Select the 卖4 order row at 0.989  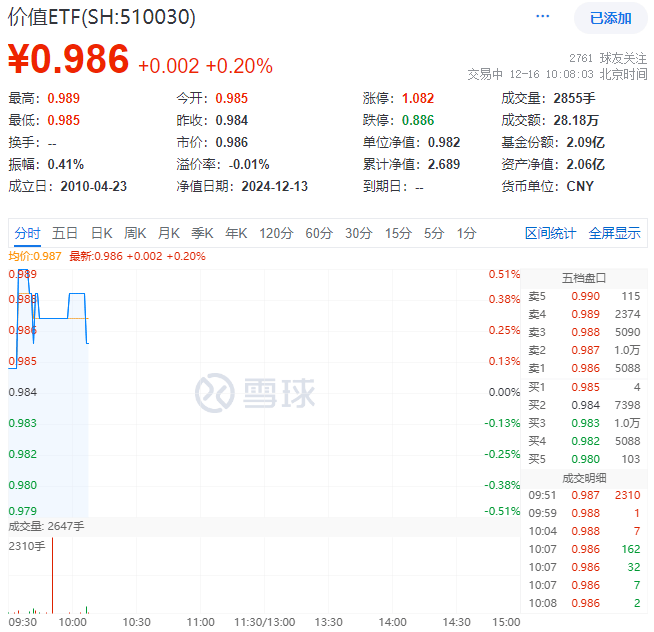pyautogui.click(x=584, y=314)
